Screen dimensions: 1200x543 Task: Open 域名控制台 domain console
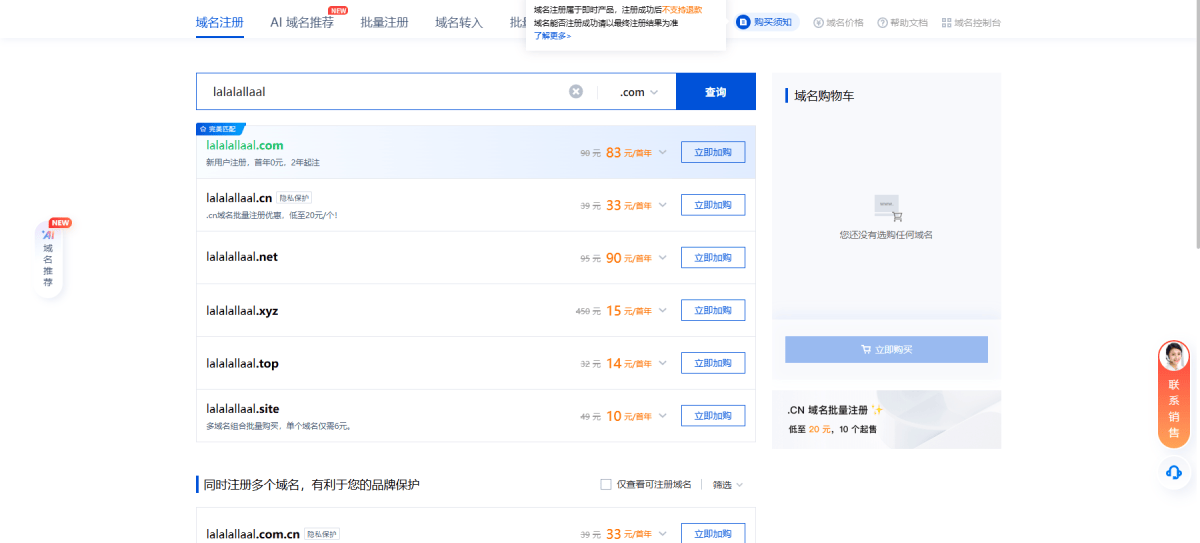(970, 22)
